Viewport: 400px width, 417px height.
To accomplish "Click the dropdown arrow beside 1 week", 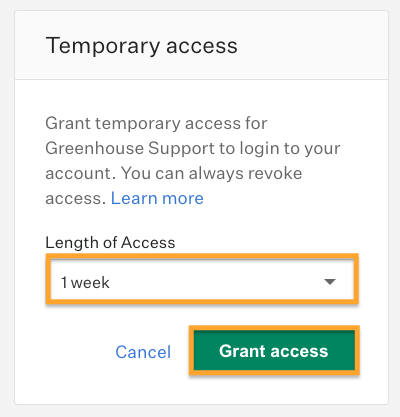I will [330, 282].
